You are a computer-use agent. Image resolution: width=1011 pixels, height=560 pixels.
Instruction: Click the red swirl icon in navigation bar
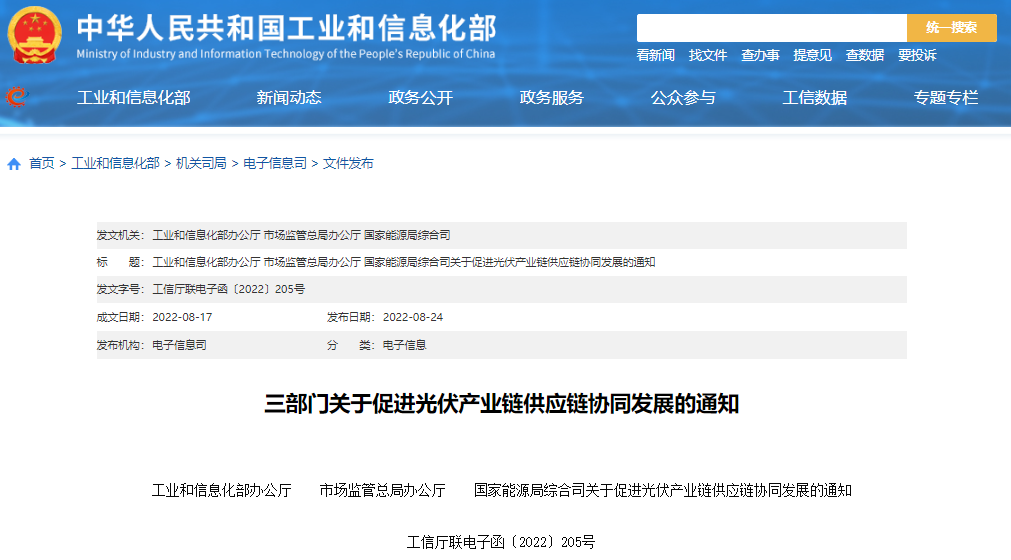[x=16, y=97]
